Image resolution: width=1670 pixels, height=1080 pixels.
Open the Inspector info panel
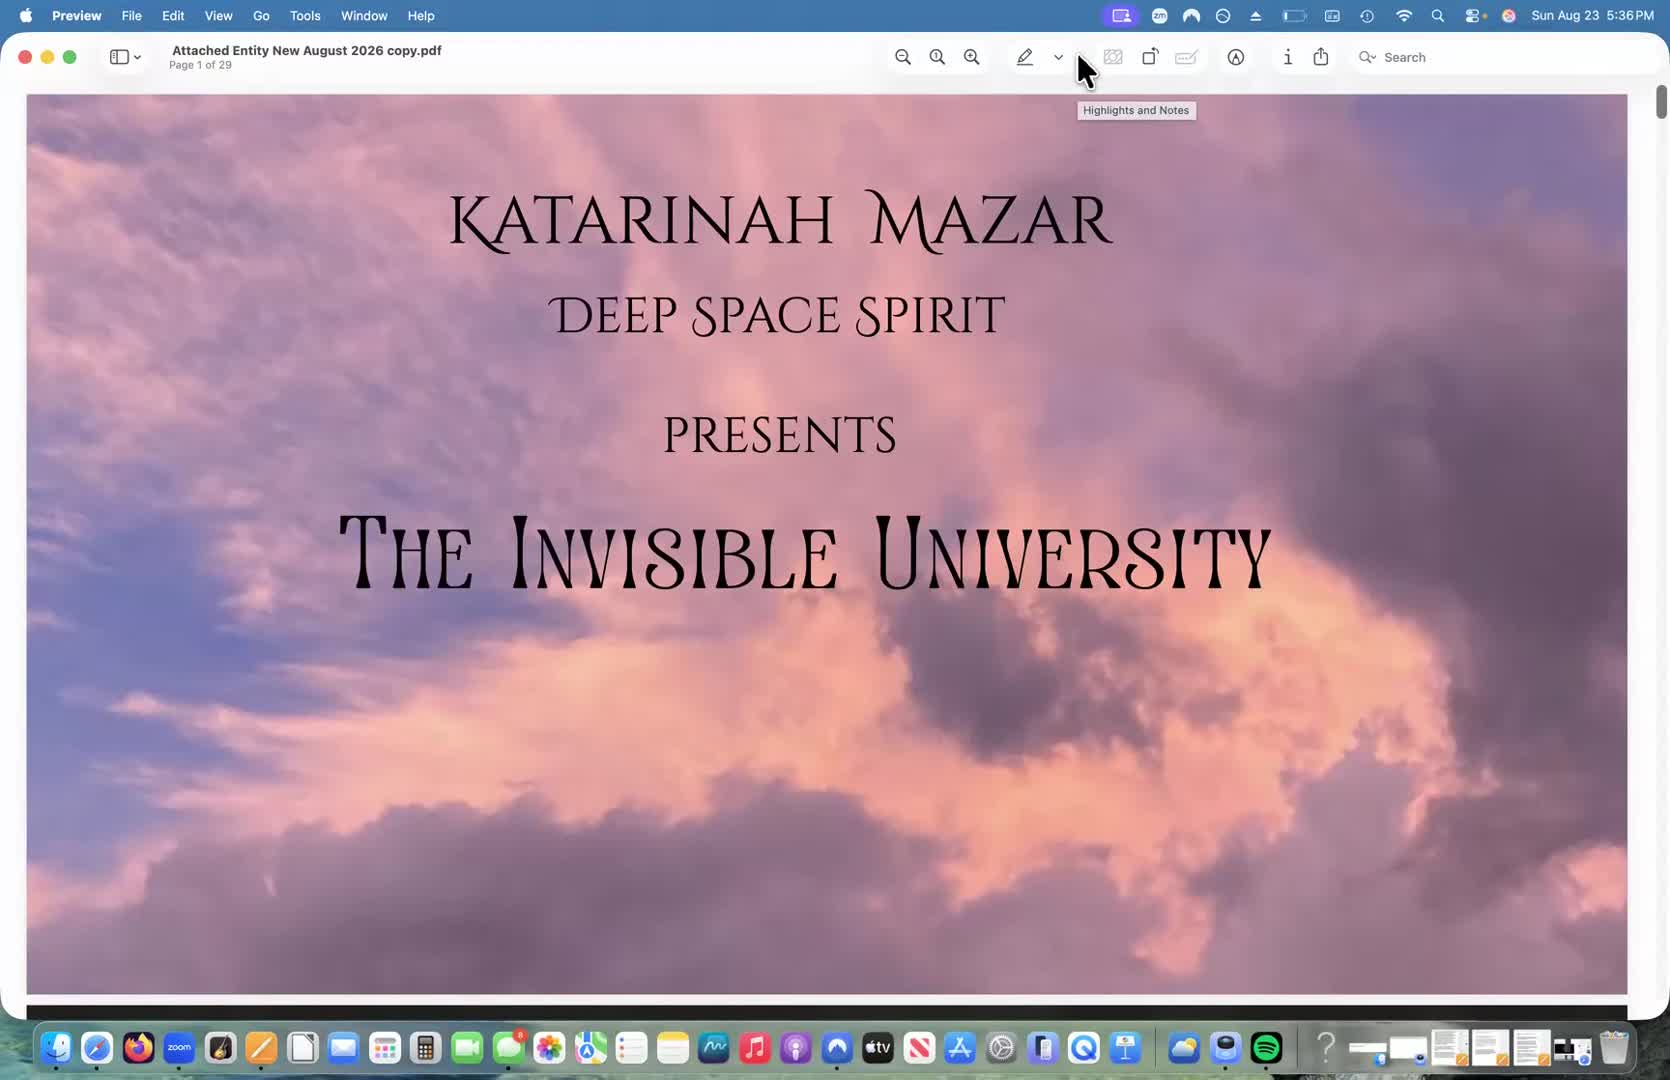[x=1288, y=57]
